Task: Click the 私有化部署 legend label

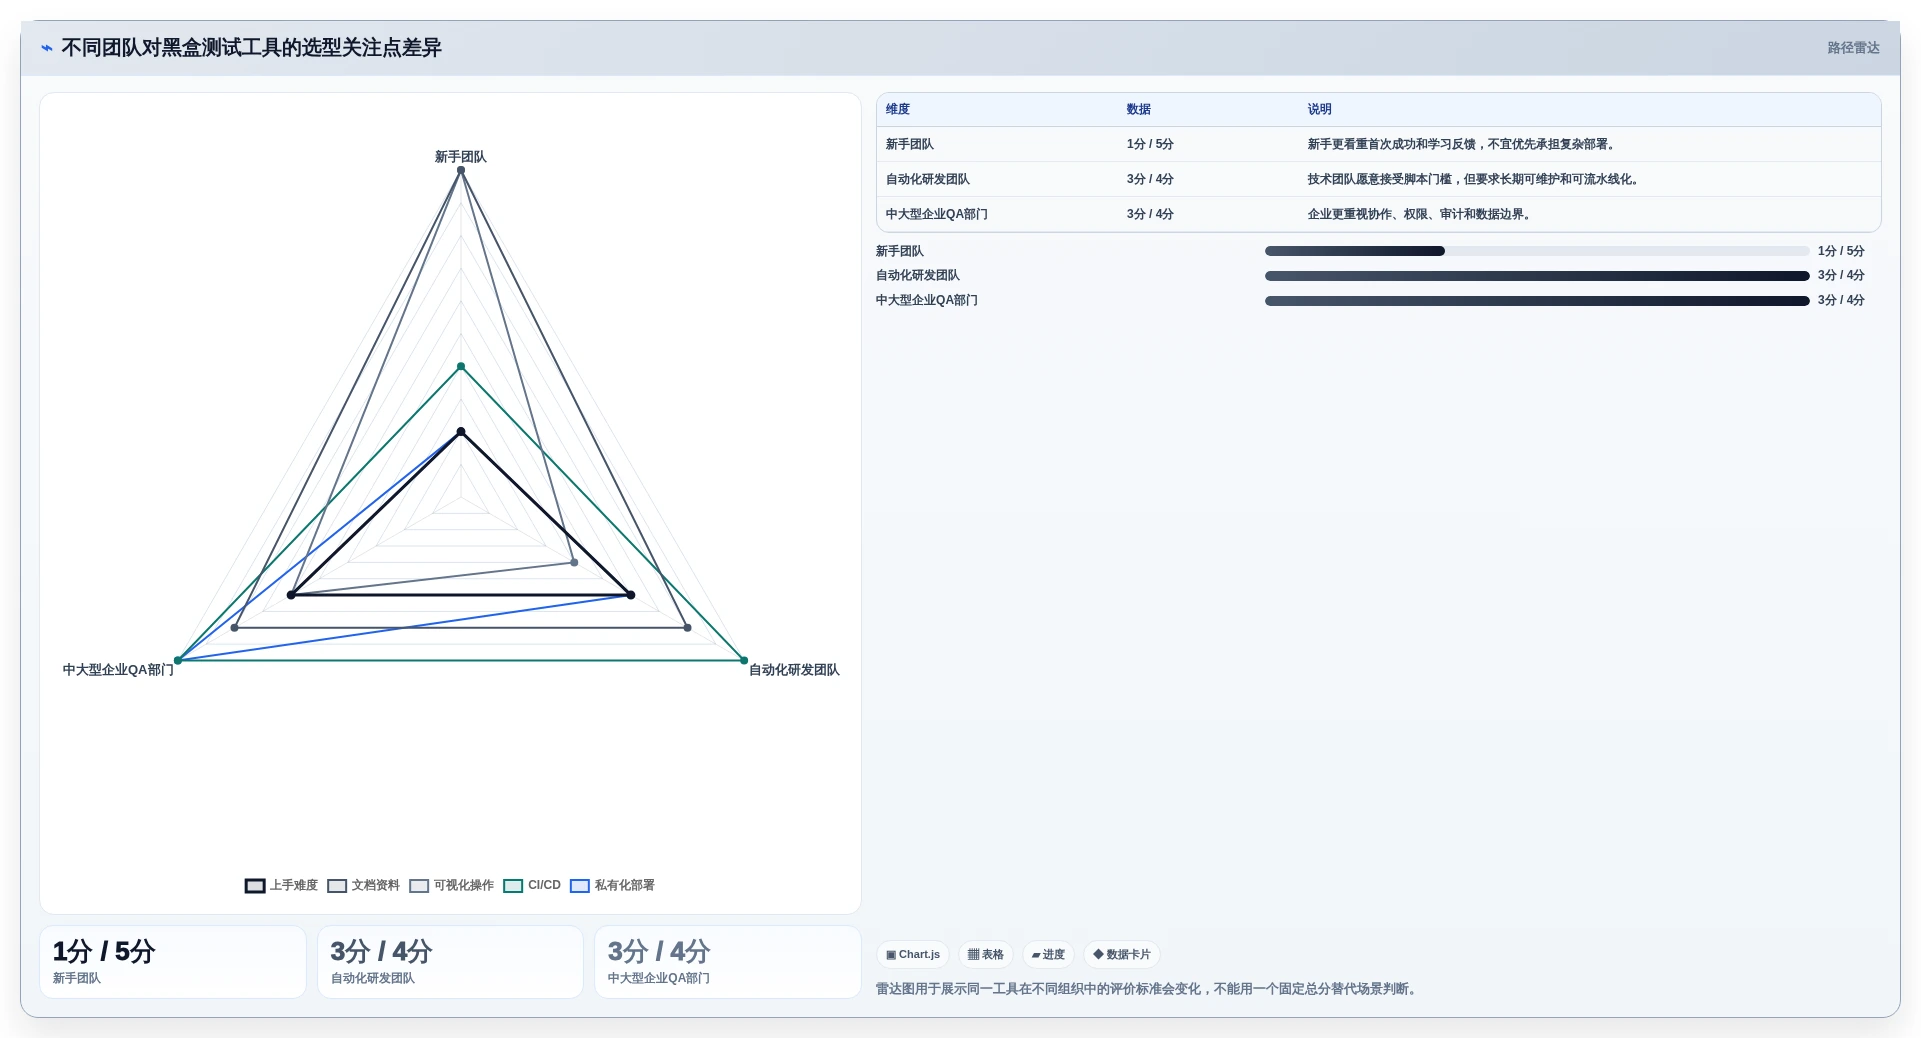Action: (625, 886)
